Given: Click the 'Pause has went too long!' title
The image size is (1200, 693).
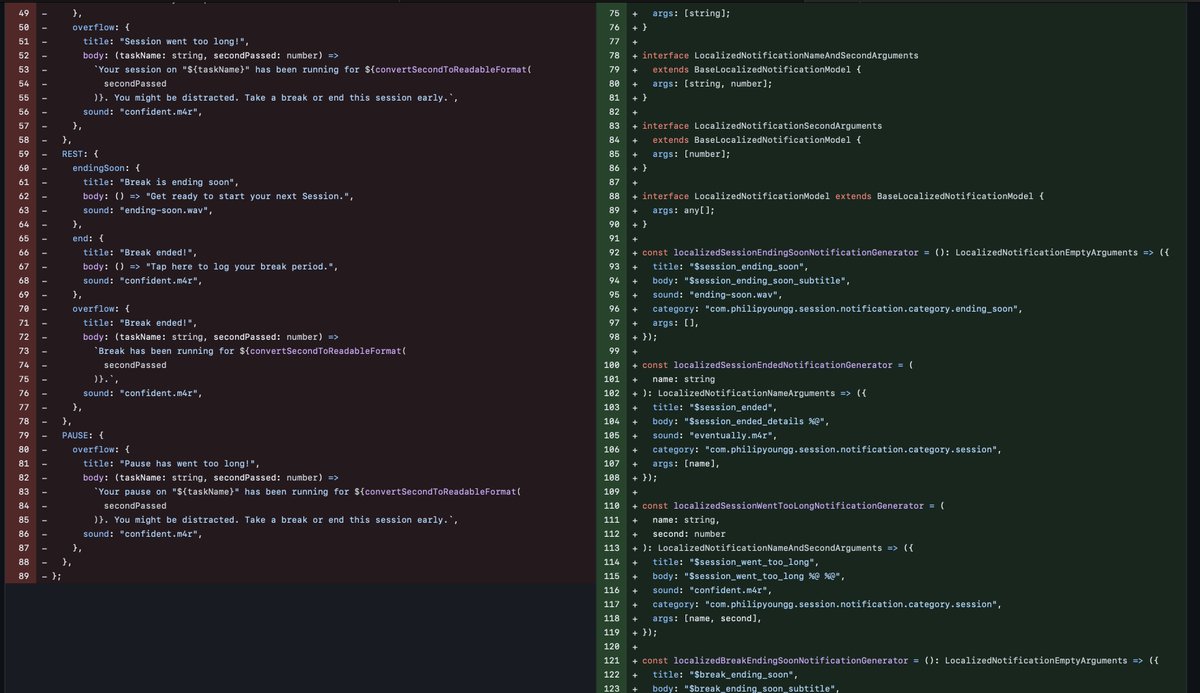Looking at the screenshot, I should click(187, 464).
